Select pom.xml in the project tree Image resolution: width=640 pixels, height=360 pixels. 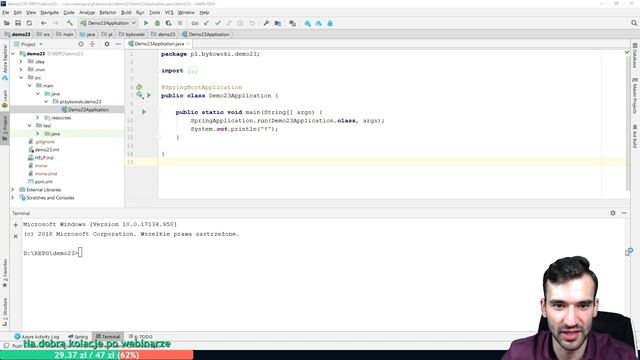43,182
